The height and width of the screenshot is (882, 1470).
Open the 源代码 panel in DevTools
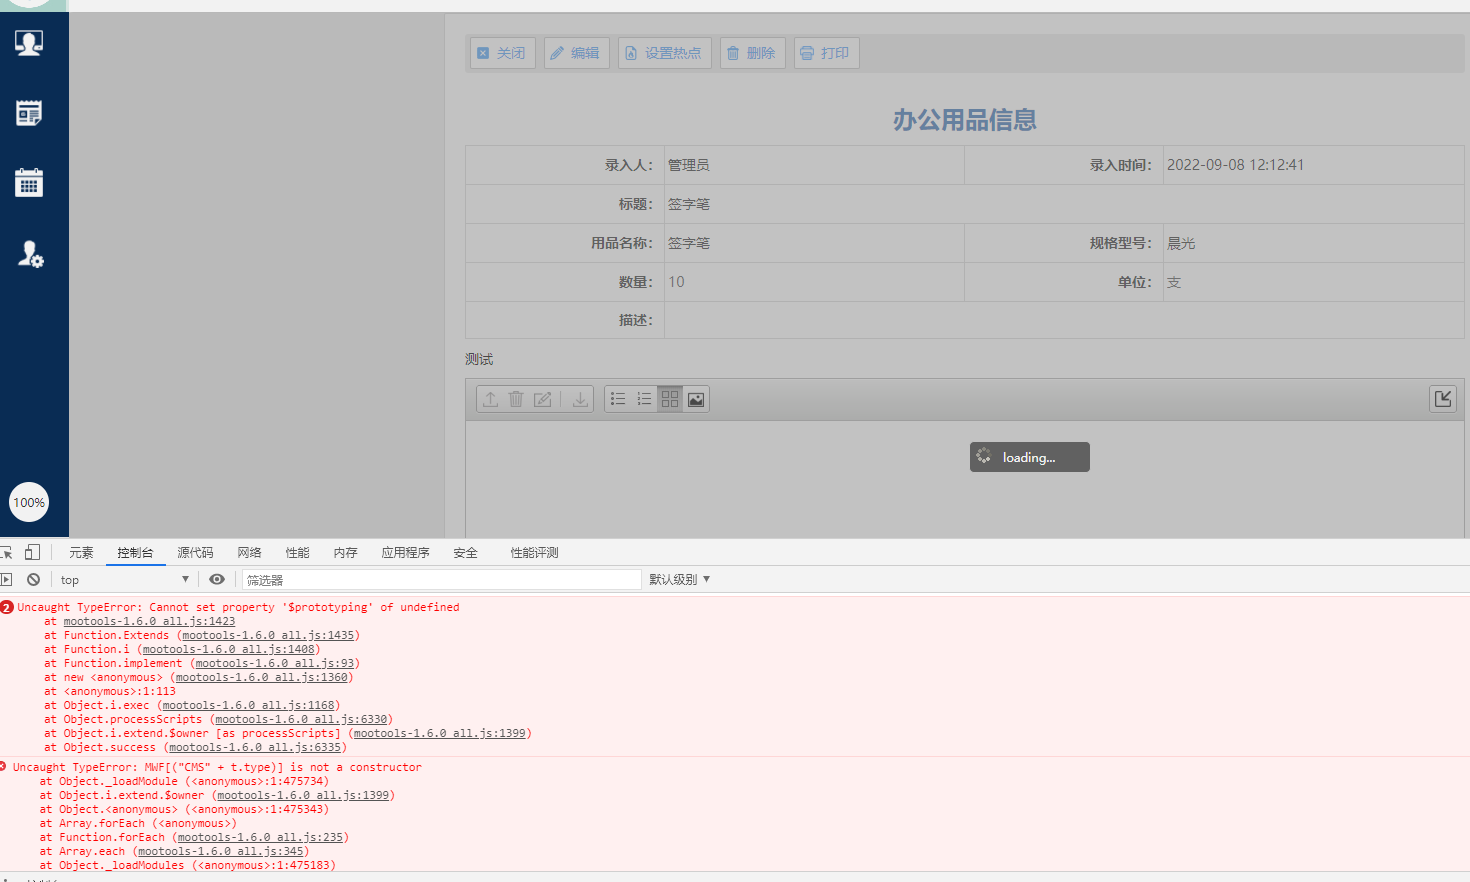tap(195, 551)
